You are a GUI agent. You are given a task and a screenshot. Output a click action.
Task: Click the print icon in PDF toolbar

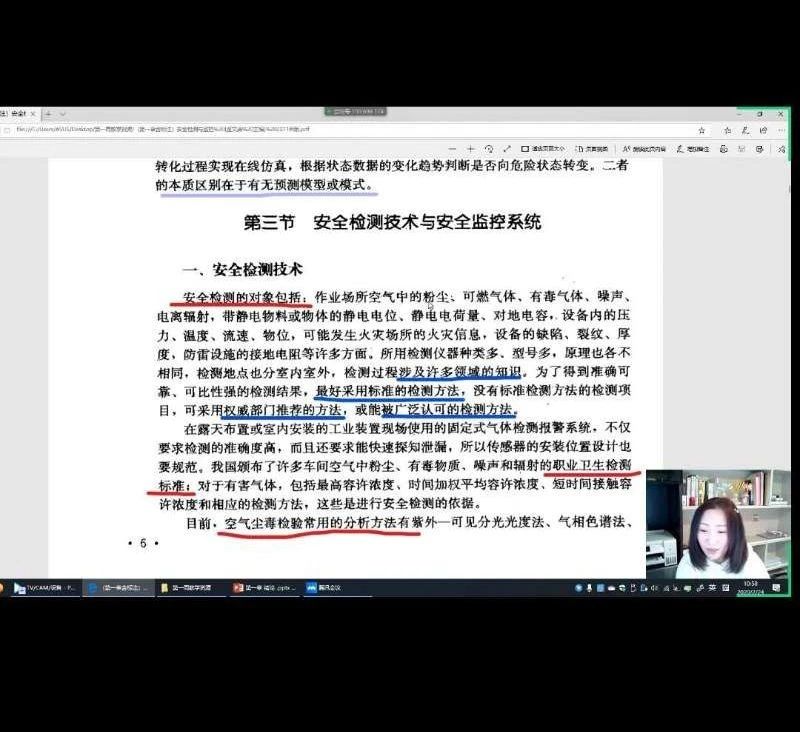pos(723,149)
